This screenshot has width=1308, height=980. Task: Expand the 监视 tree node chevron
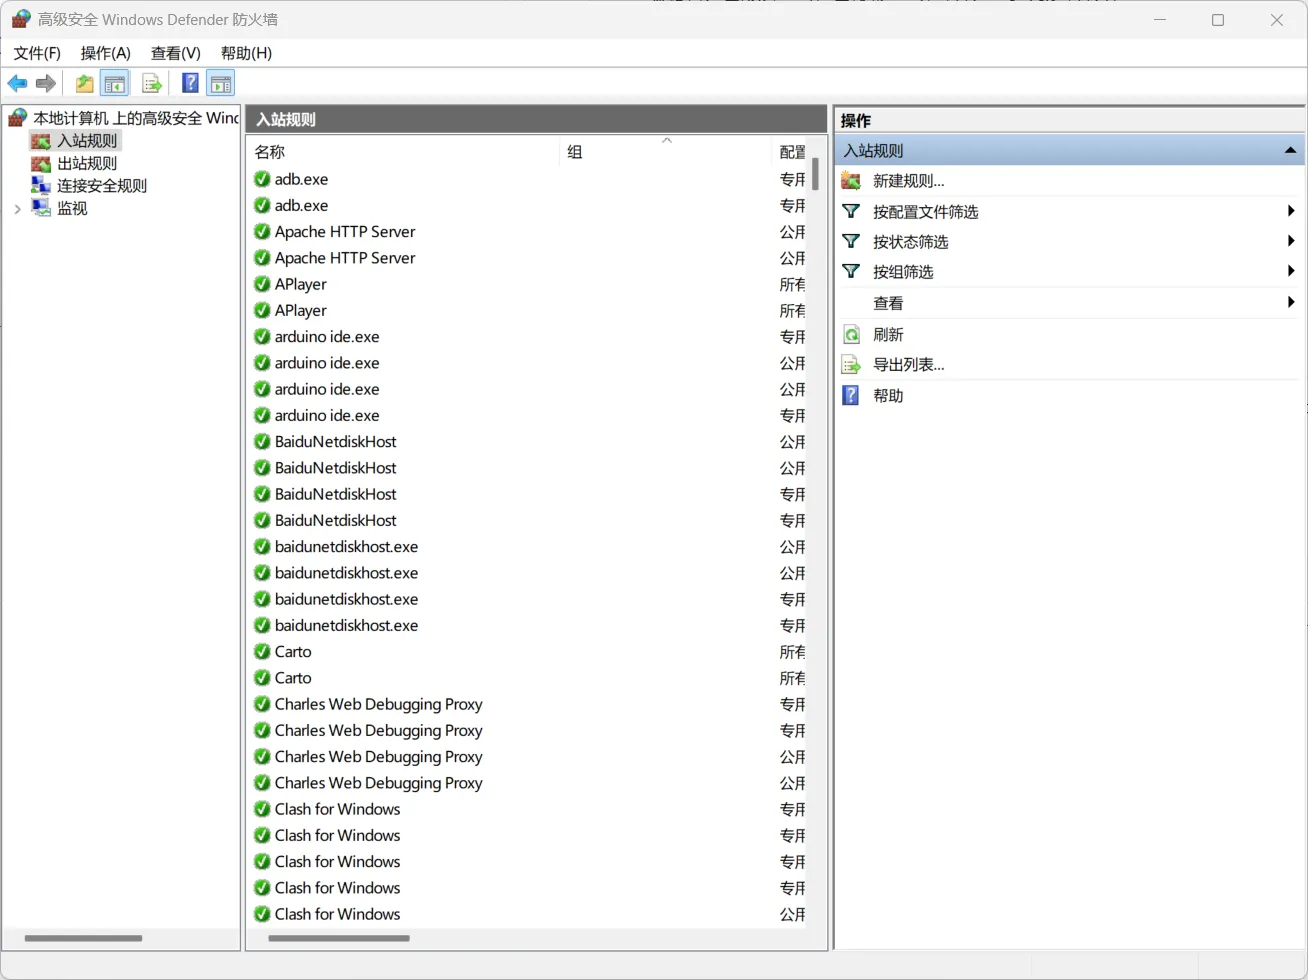(17, 209)
